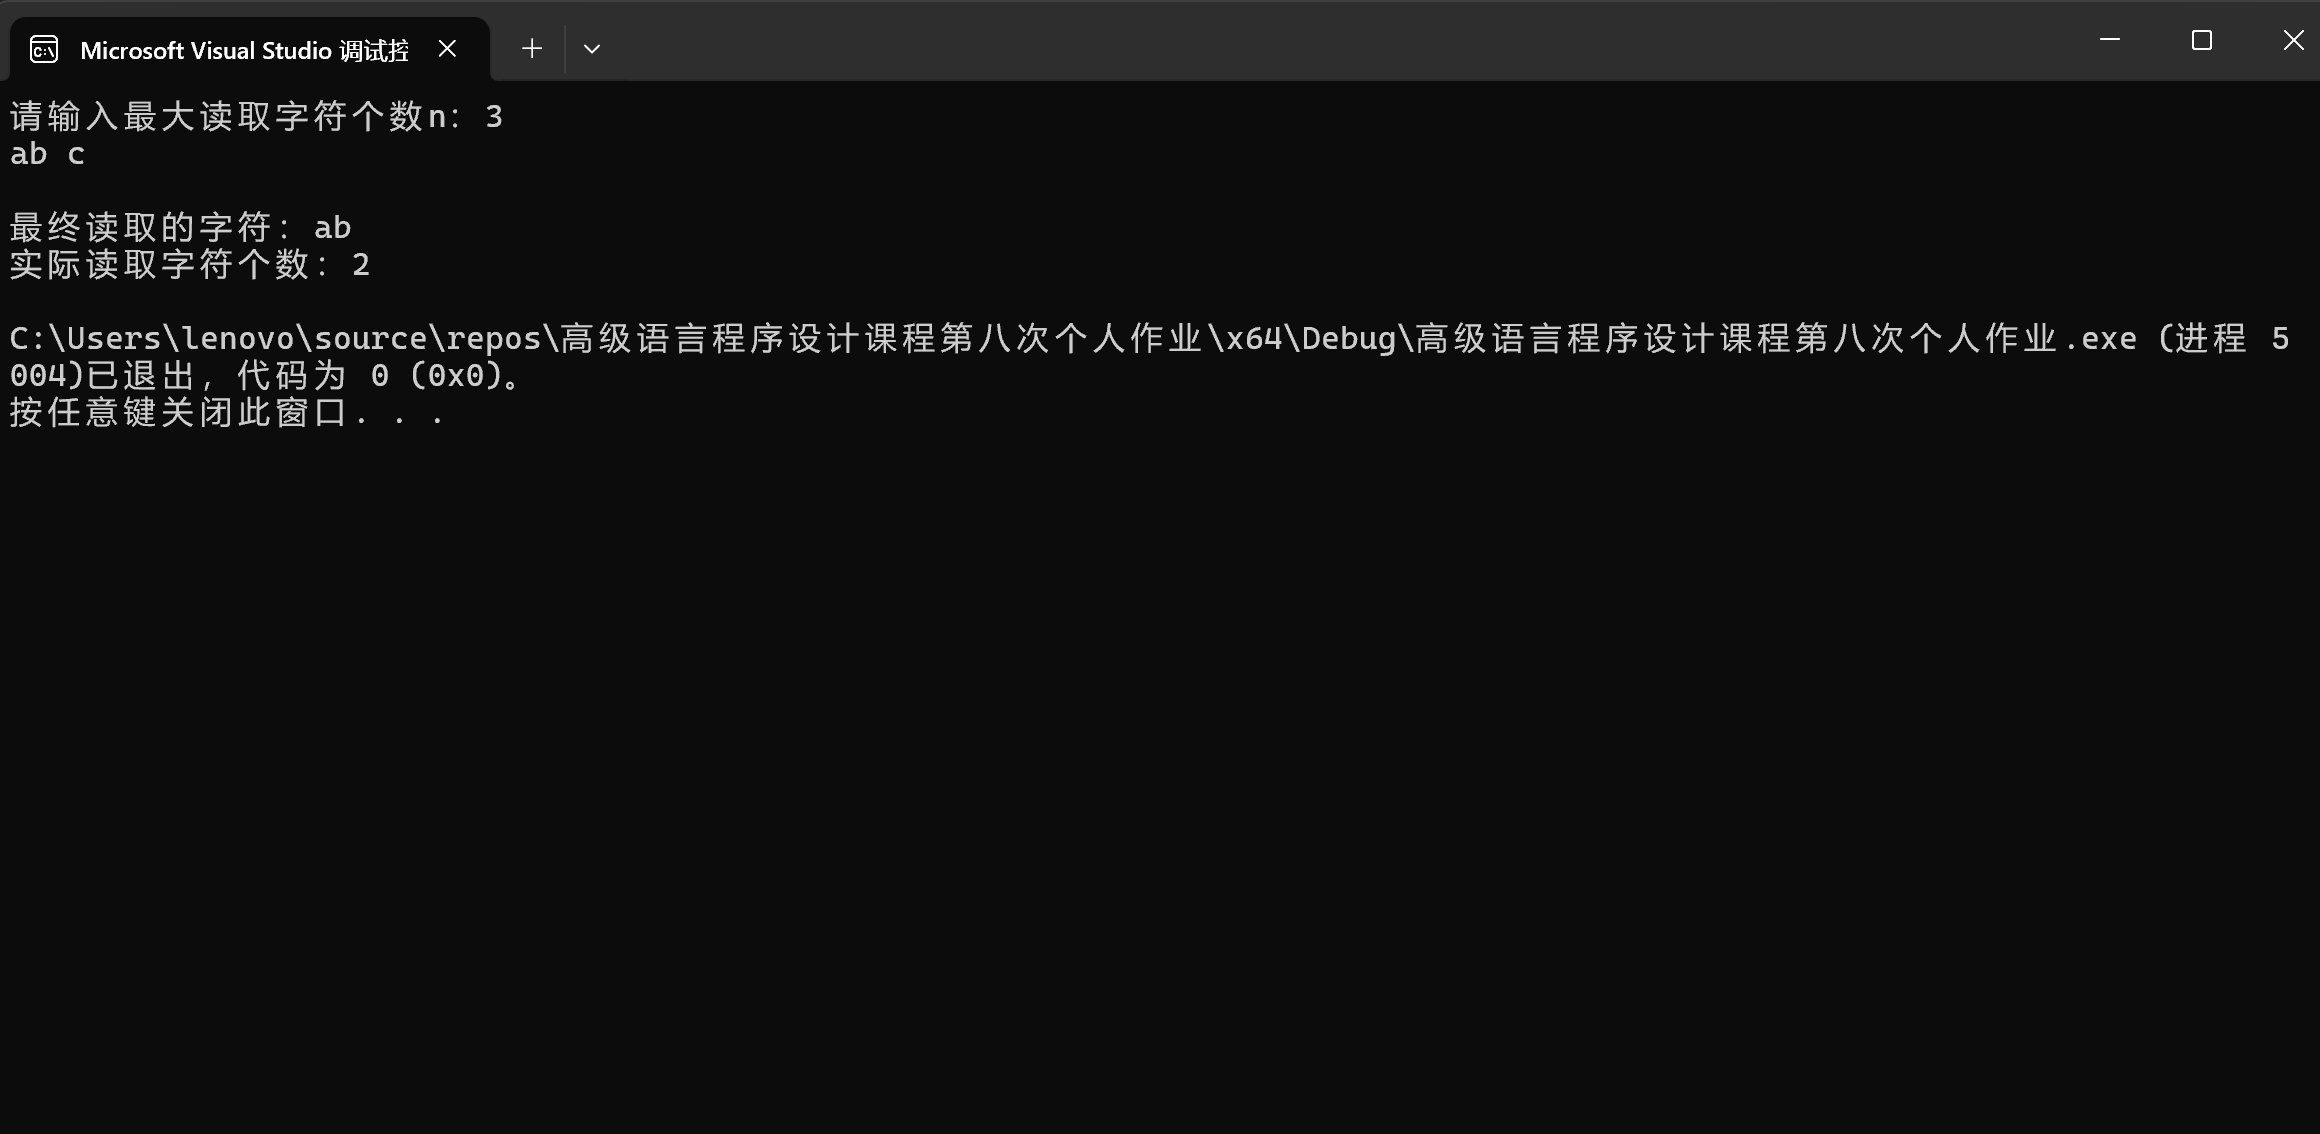Click the 按任意键关闭此窗口 message
2320x1134 pixels.
click(x=227, y=413)
